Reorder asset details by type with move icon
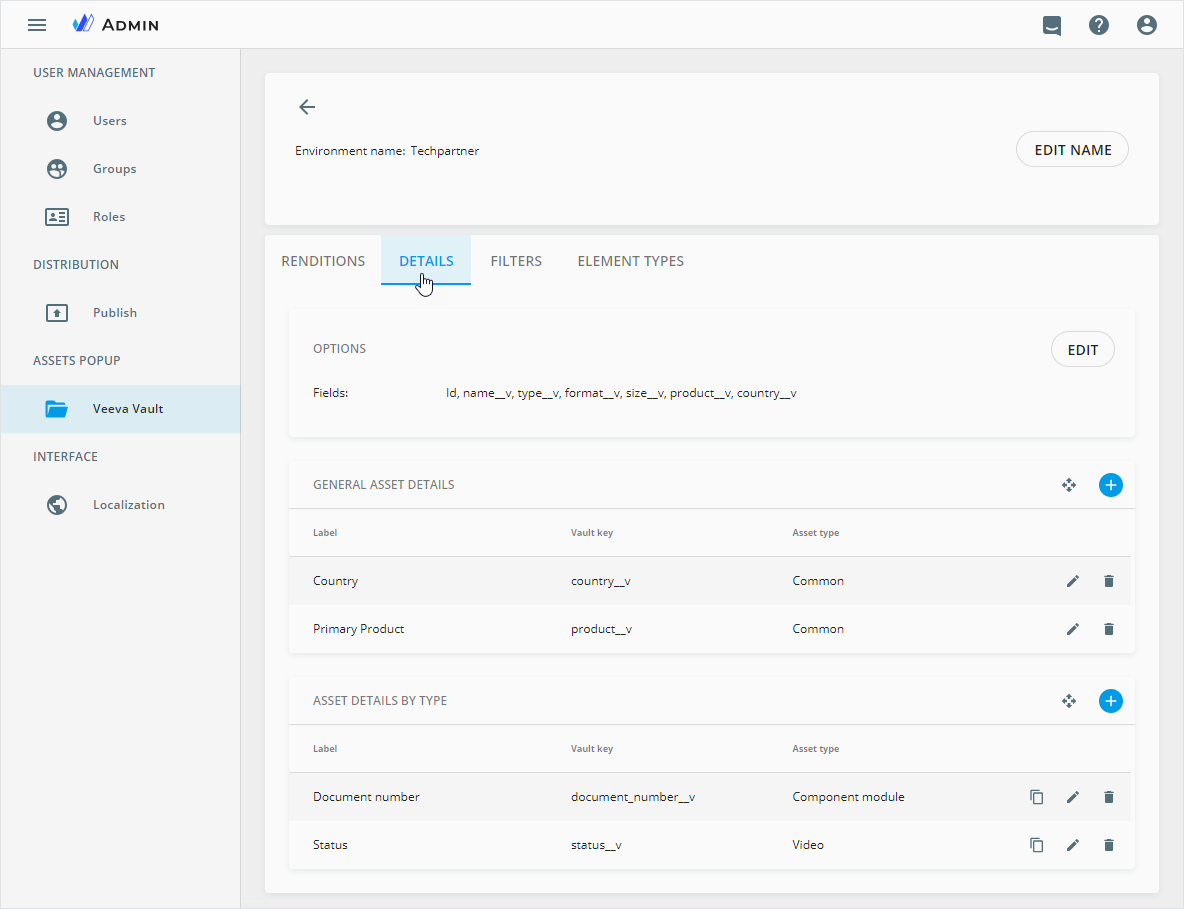Viewport: 1184px width, 909px height. (1069, 701)
